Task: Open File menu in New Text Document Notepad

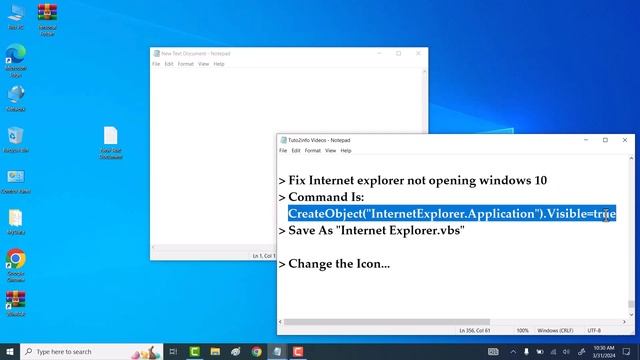Action: click(156, 64)
